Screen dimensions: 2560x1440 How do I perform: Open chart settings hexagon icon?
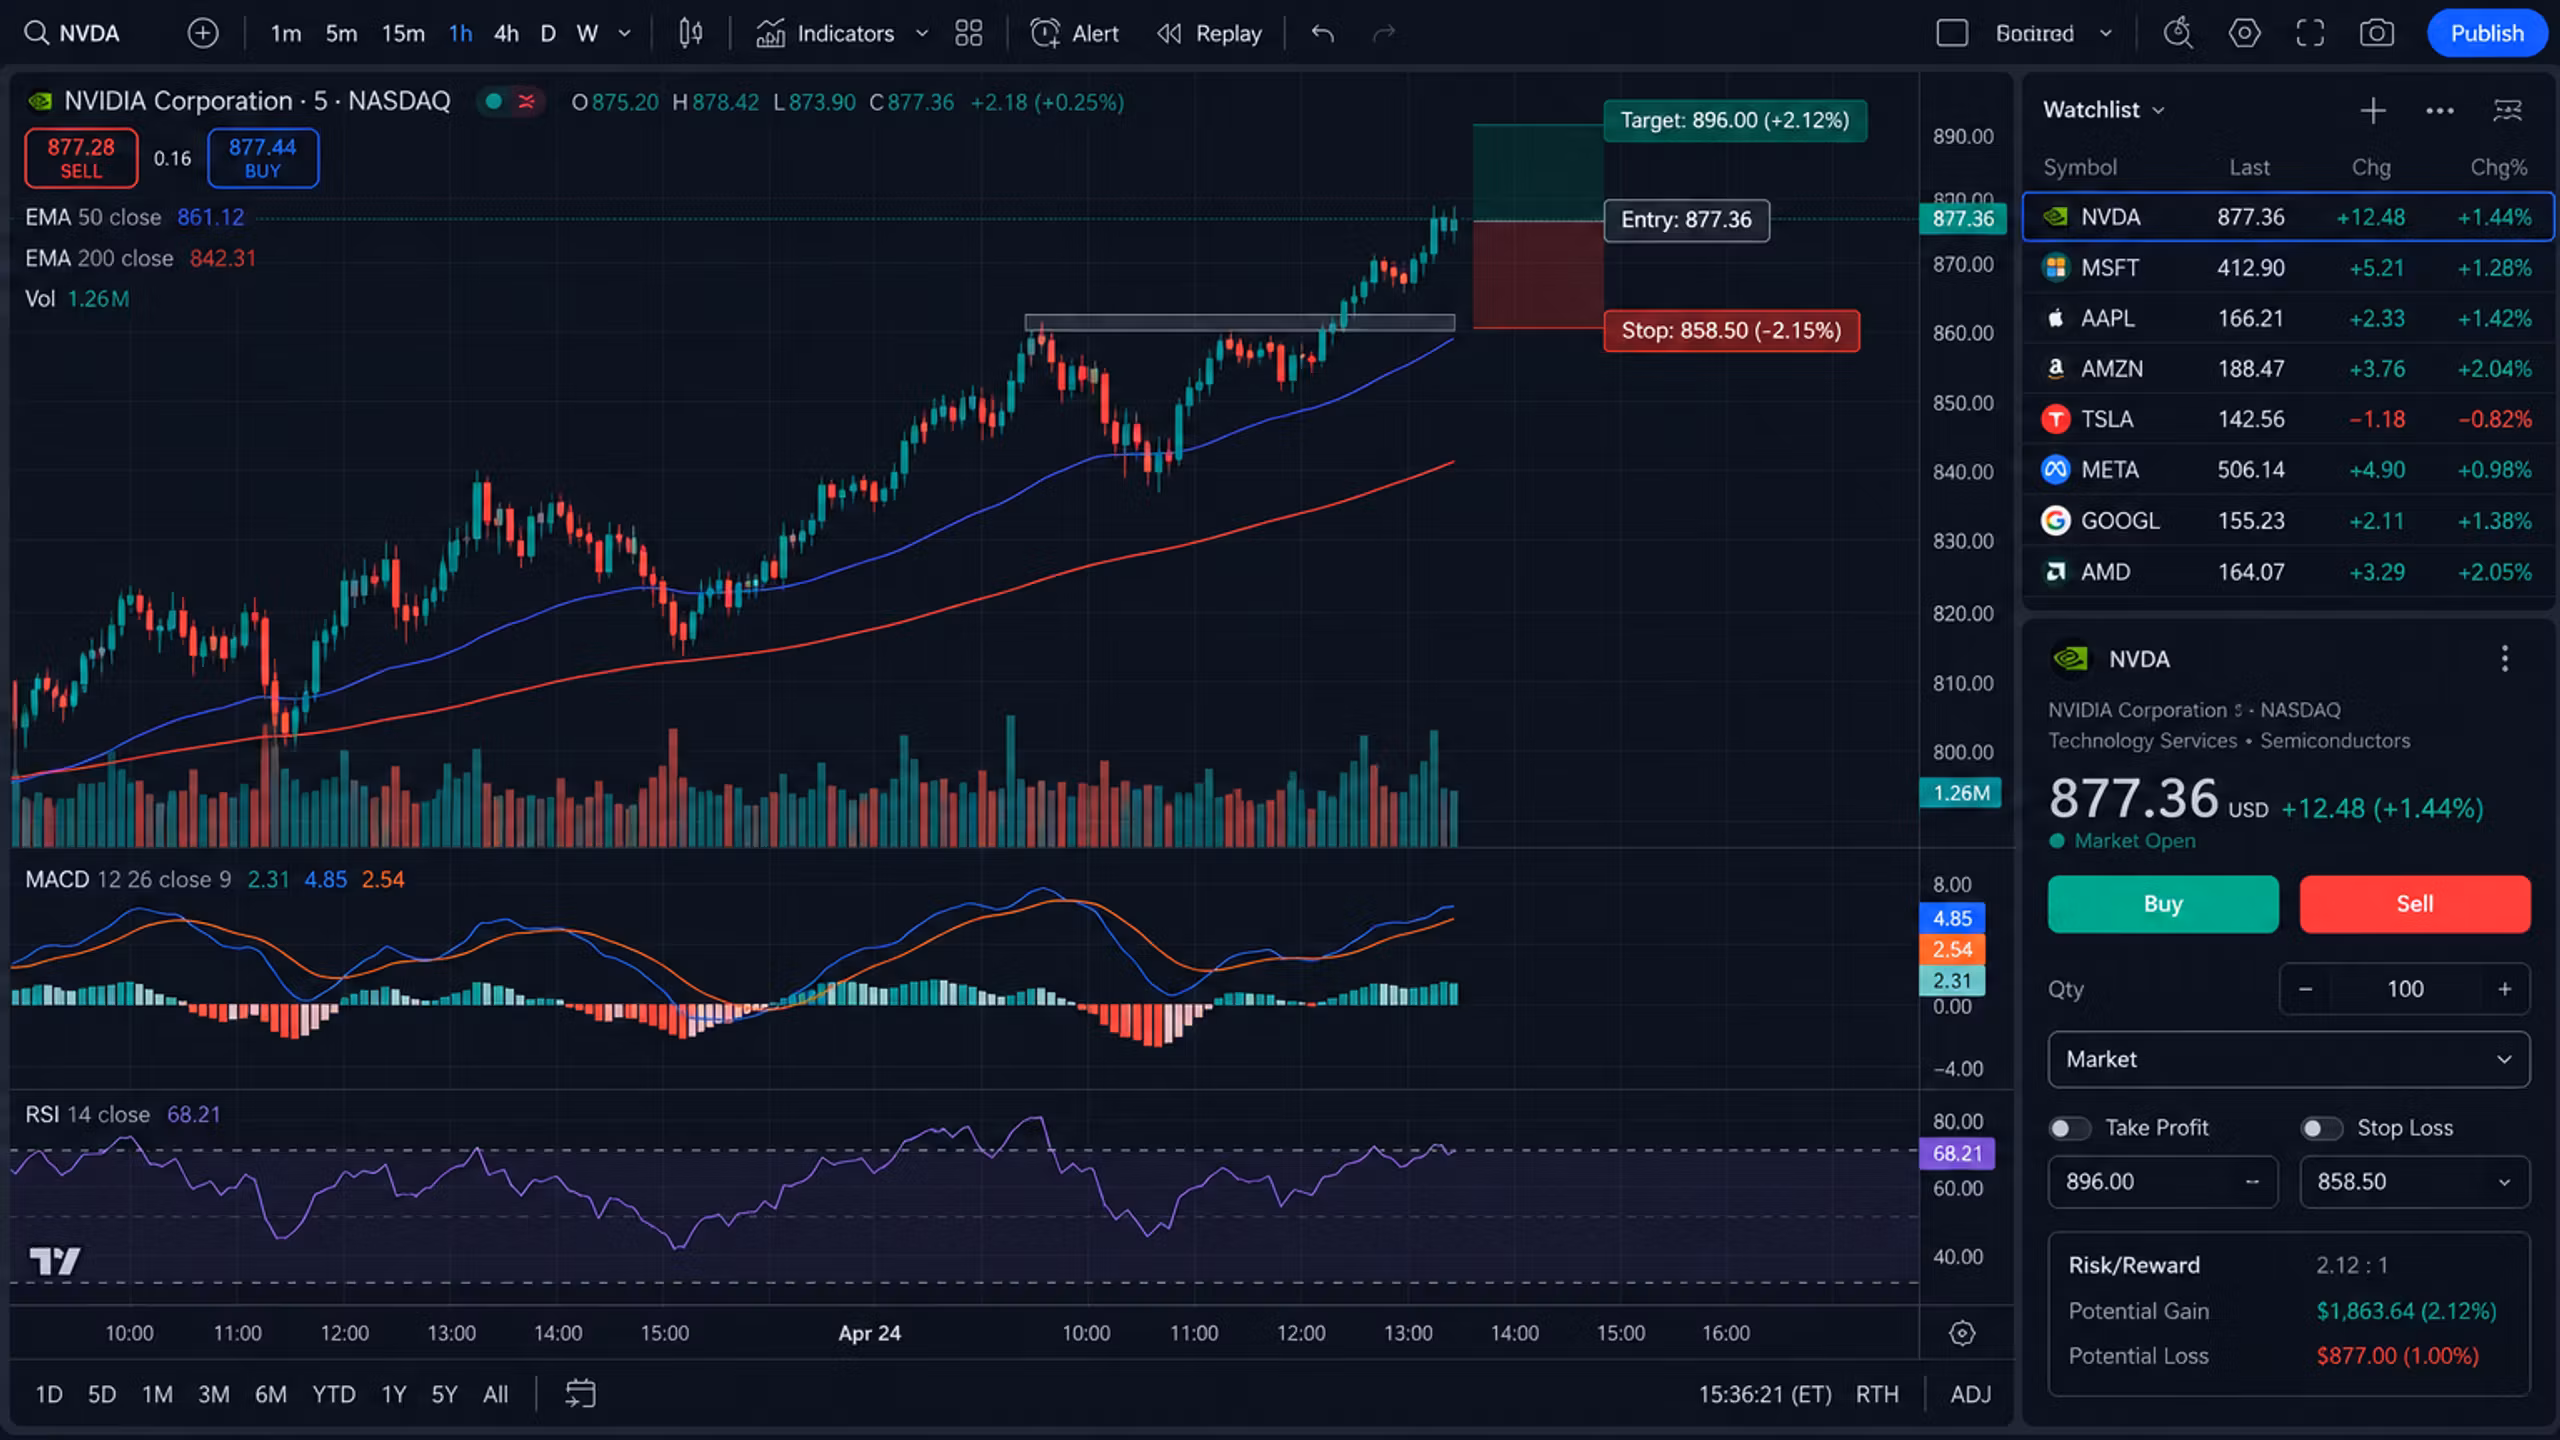2244,33
